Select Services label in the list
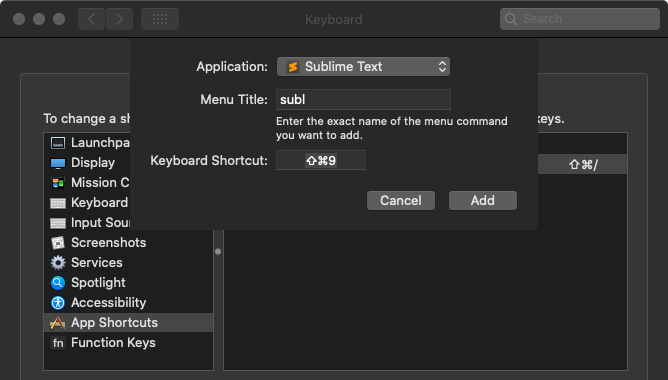 pyautogui.click(x=97, y=263)
